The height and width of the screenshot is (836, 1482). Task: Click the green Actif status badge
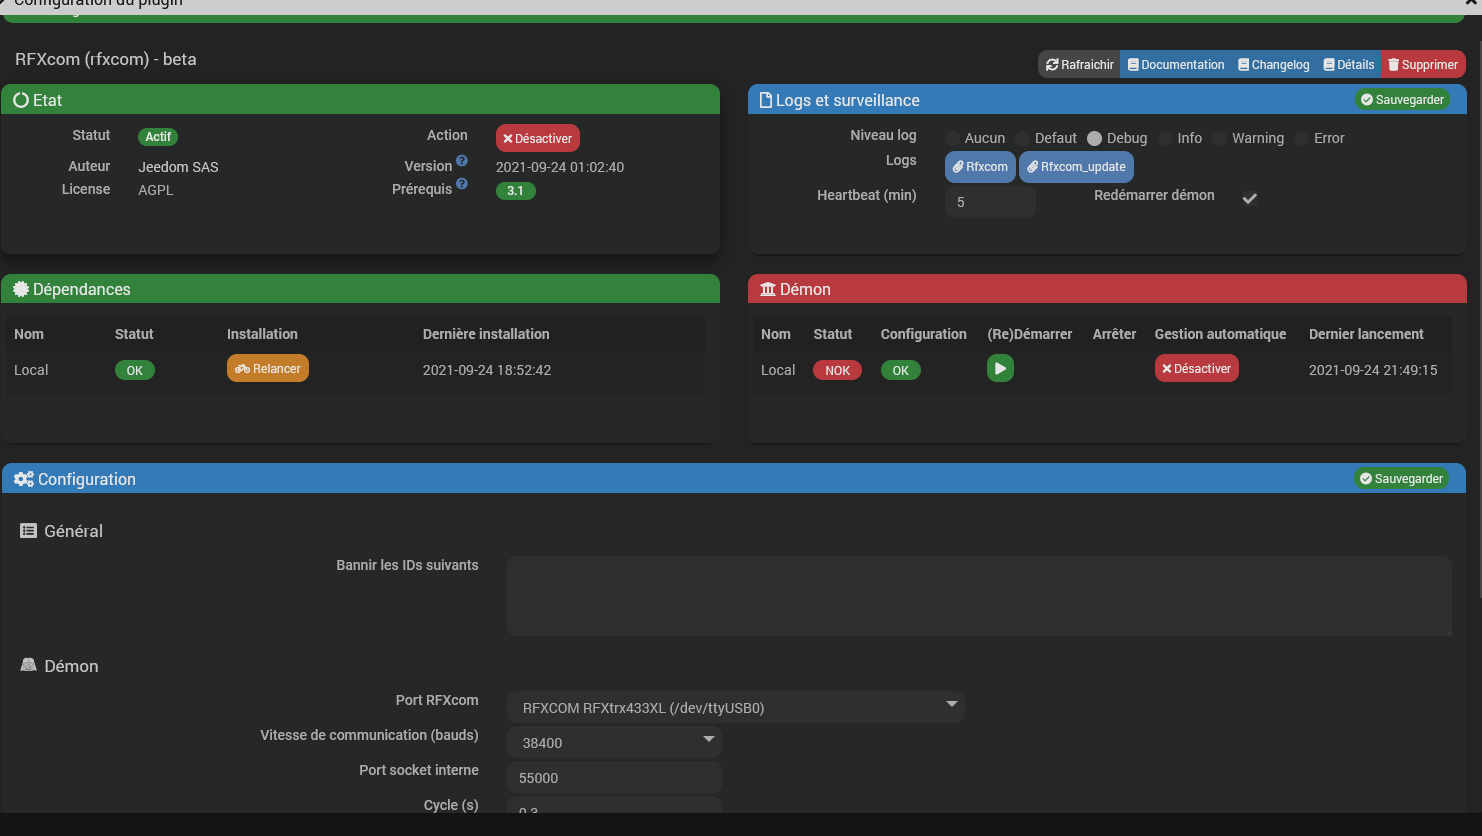(x=158, y=137)
